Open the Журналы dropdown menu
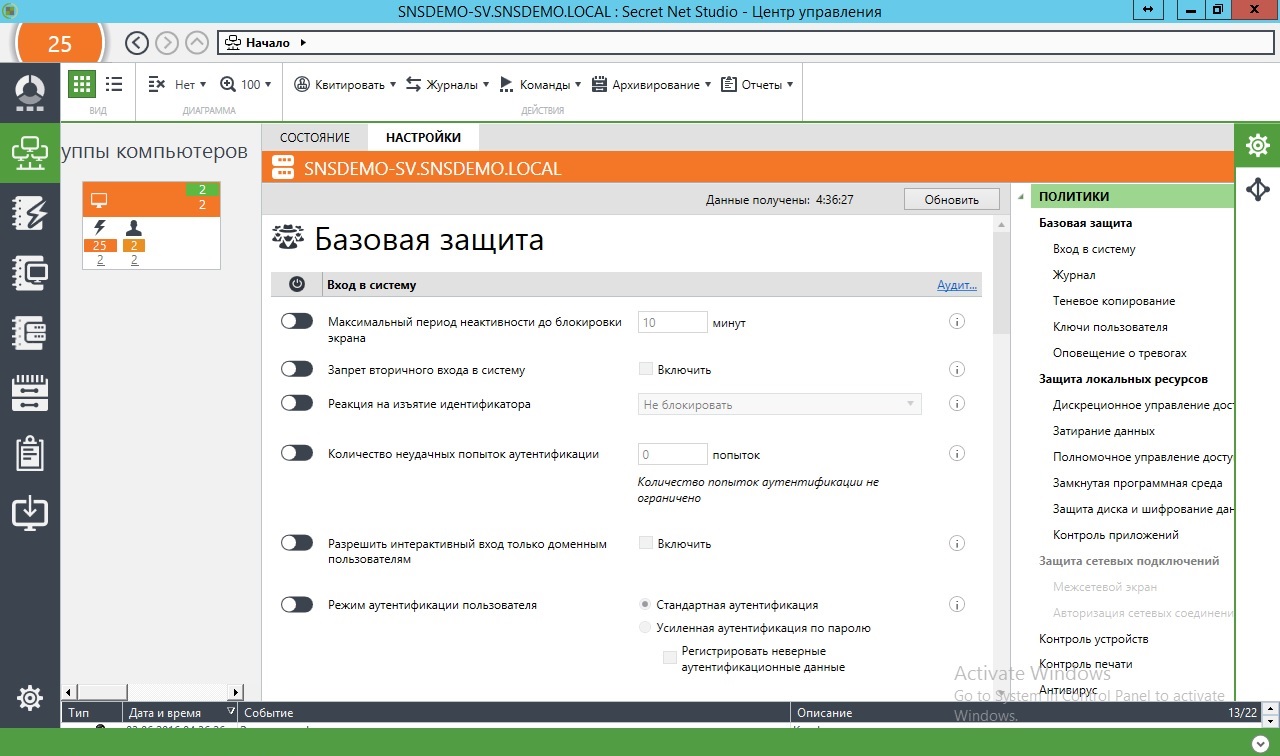This screenshot has height=756, width=1280. [447, 85]
